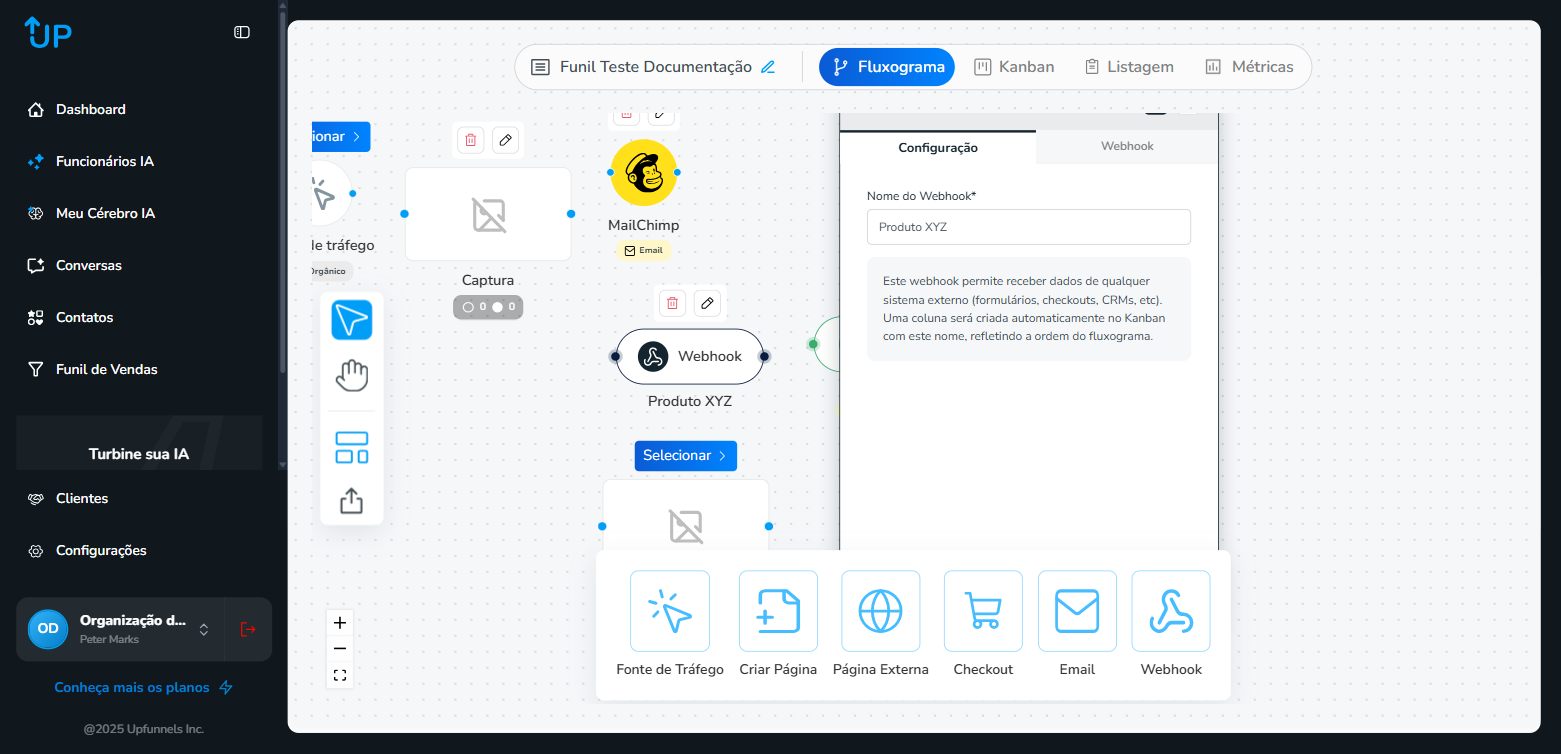1561x754 pixels.
Task: Expand the canvas to fullscreen view
Action: [339, 675]
